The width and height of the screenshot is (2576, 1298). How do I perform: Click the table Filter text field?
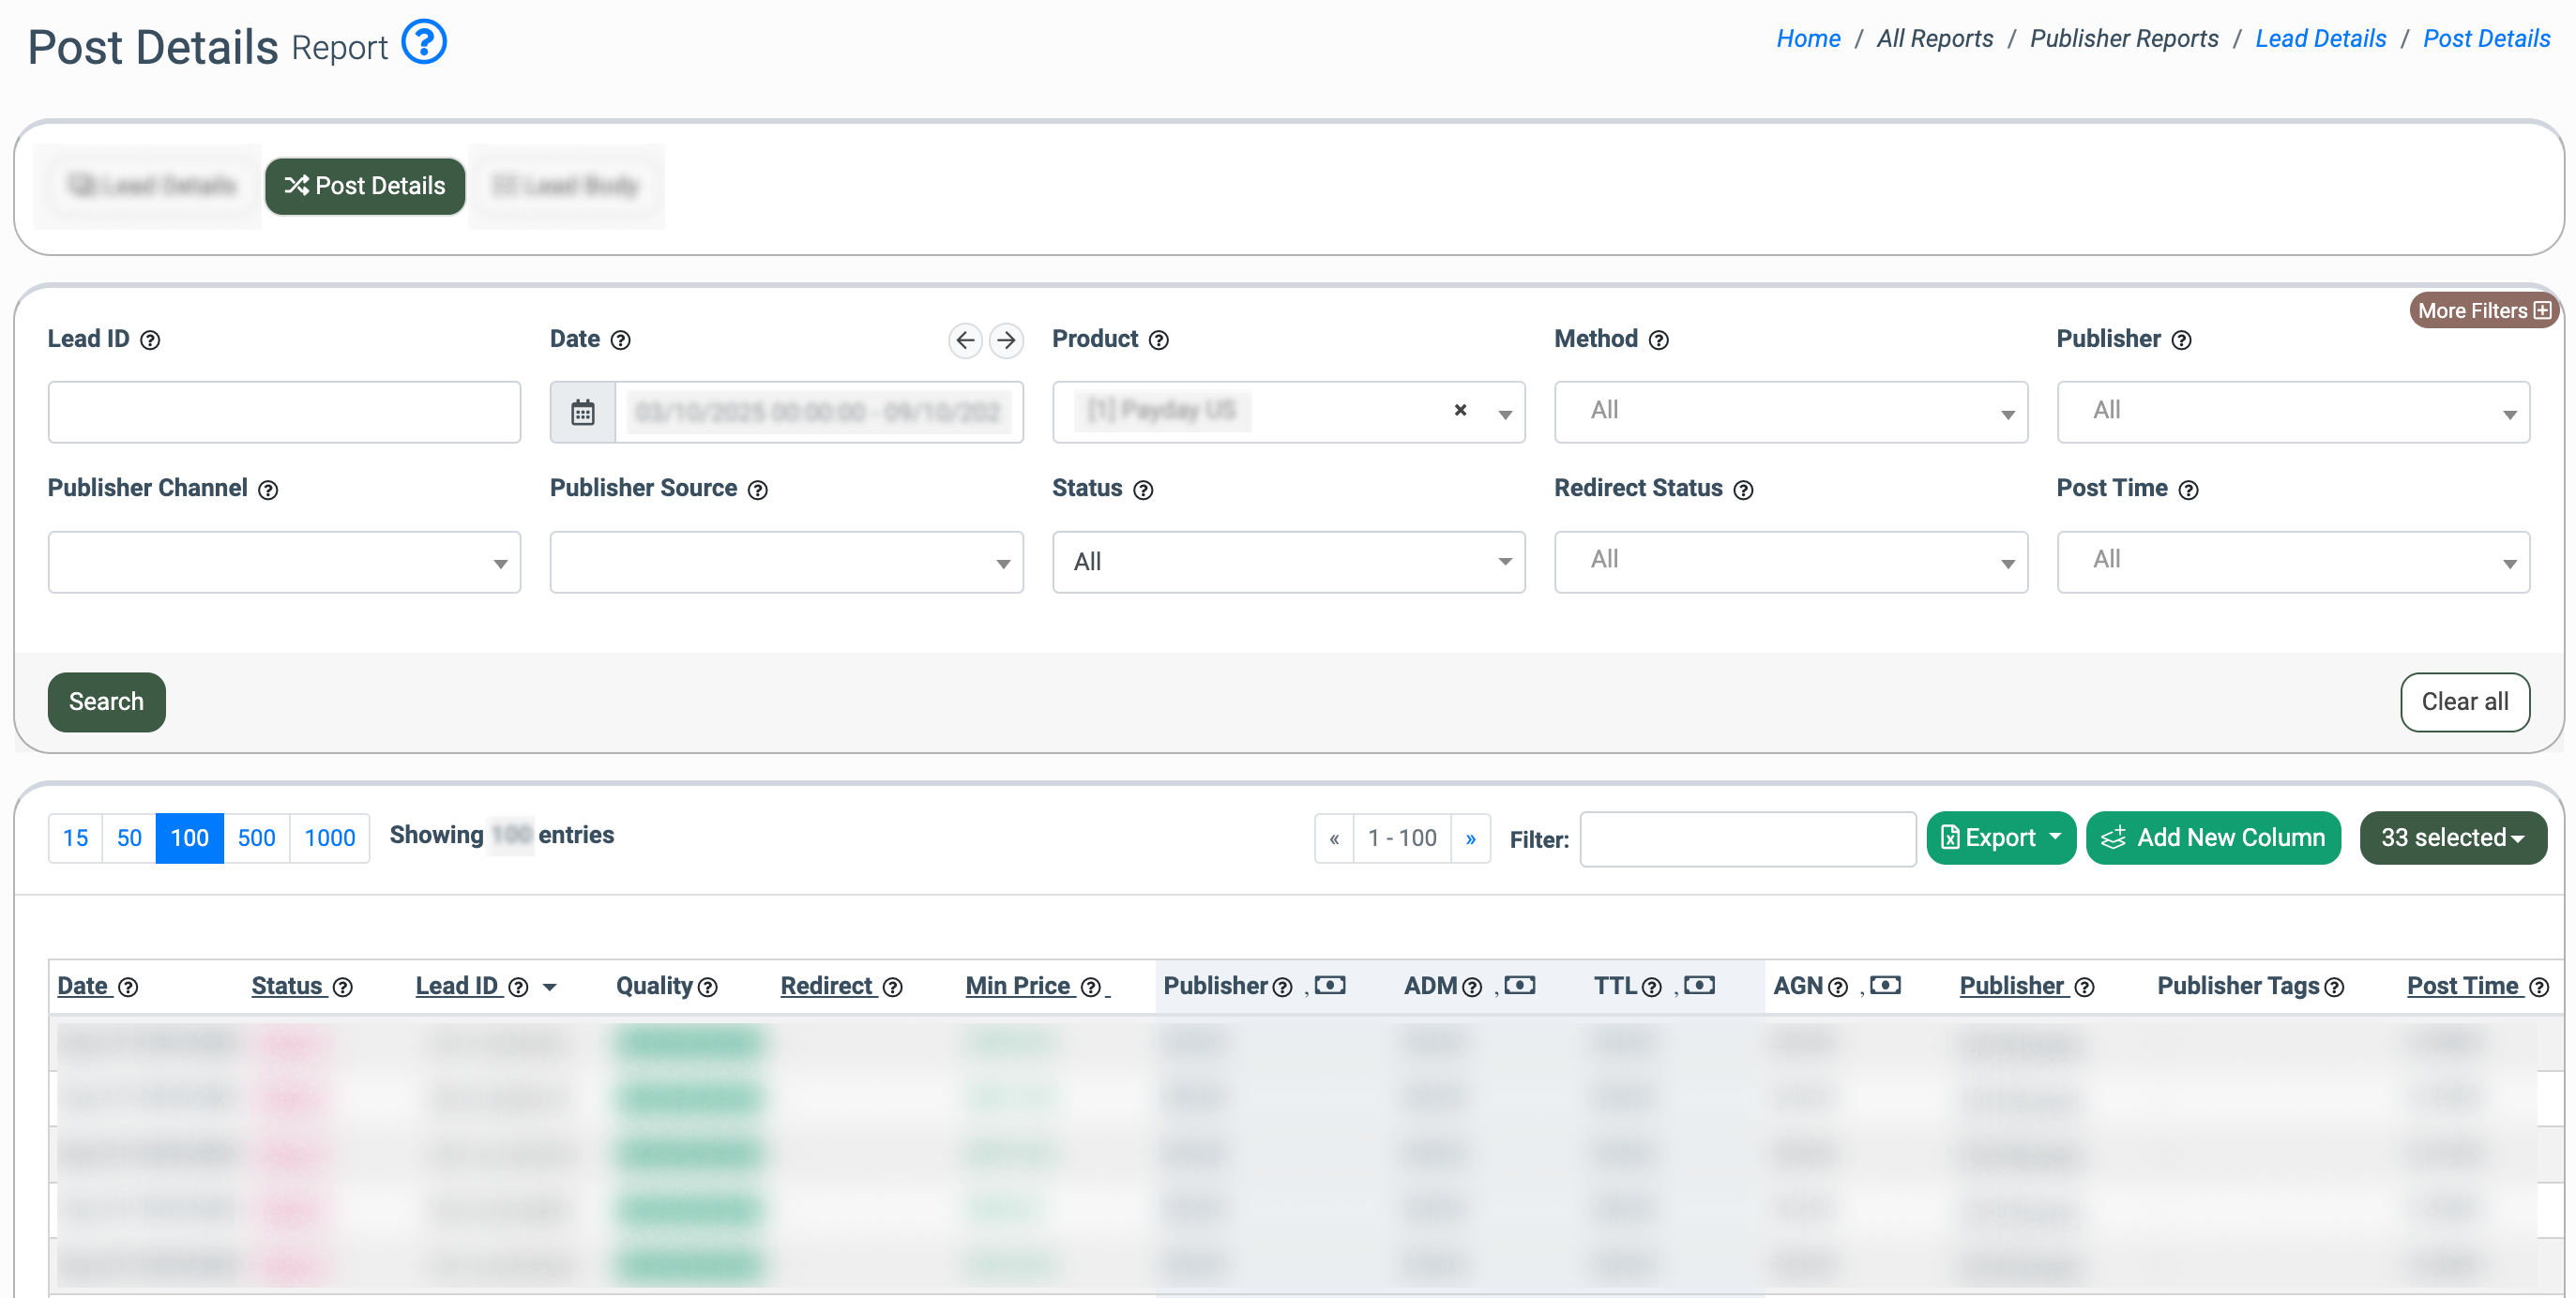1747,839
